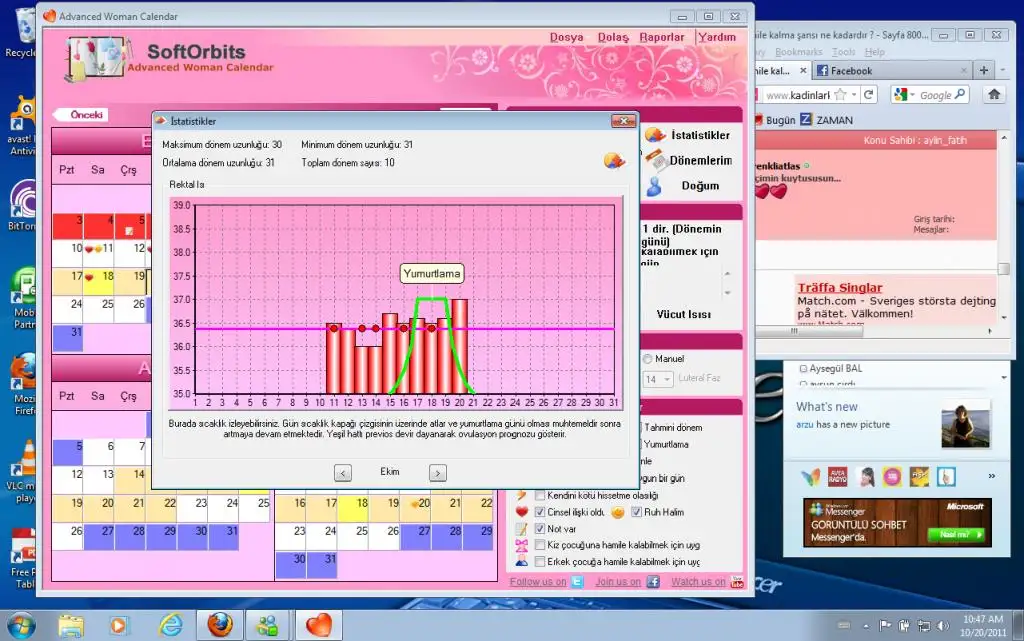Open Internet Explorer from the taskbar

(x=170, y=625)
